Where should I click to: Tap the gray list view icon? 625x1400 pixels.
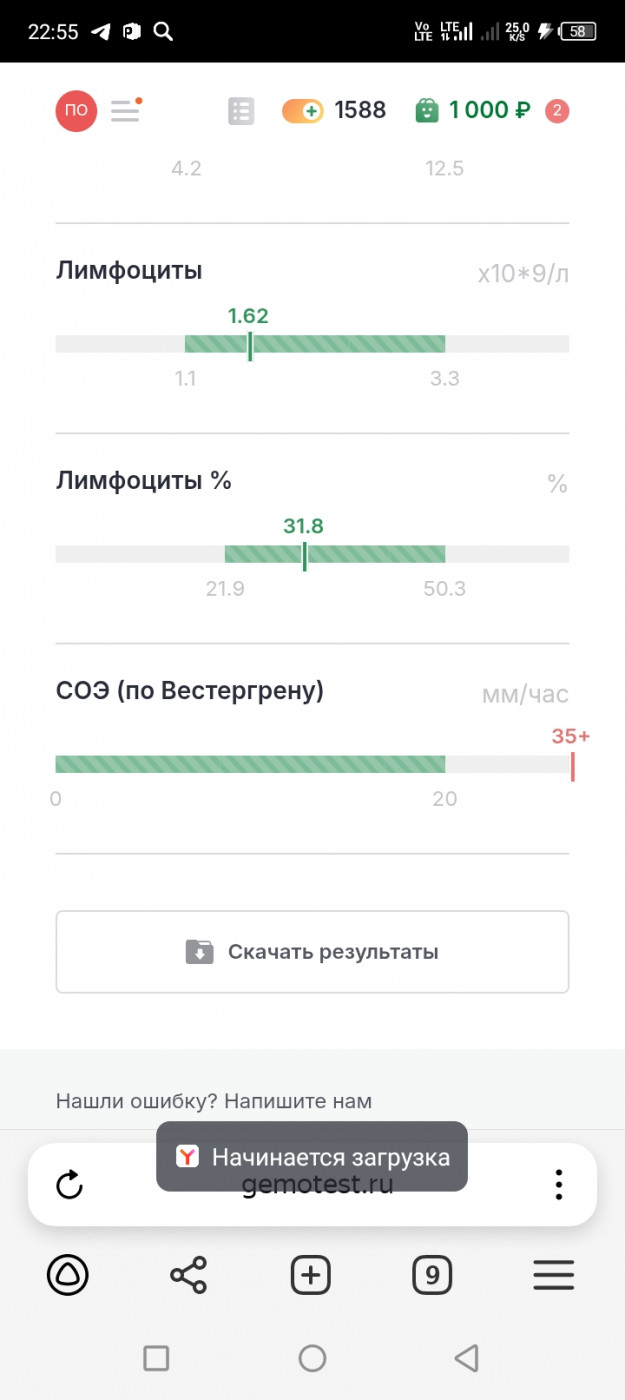[241, 111]
